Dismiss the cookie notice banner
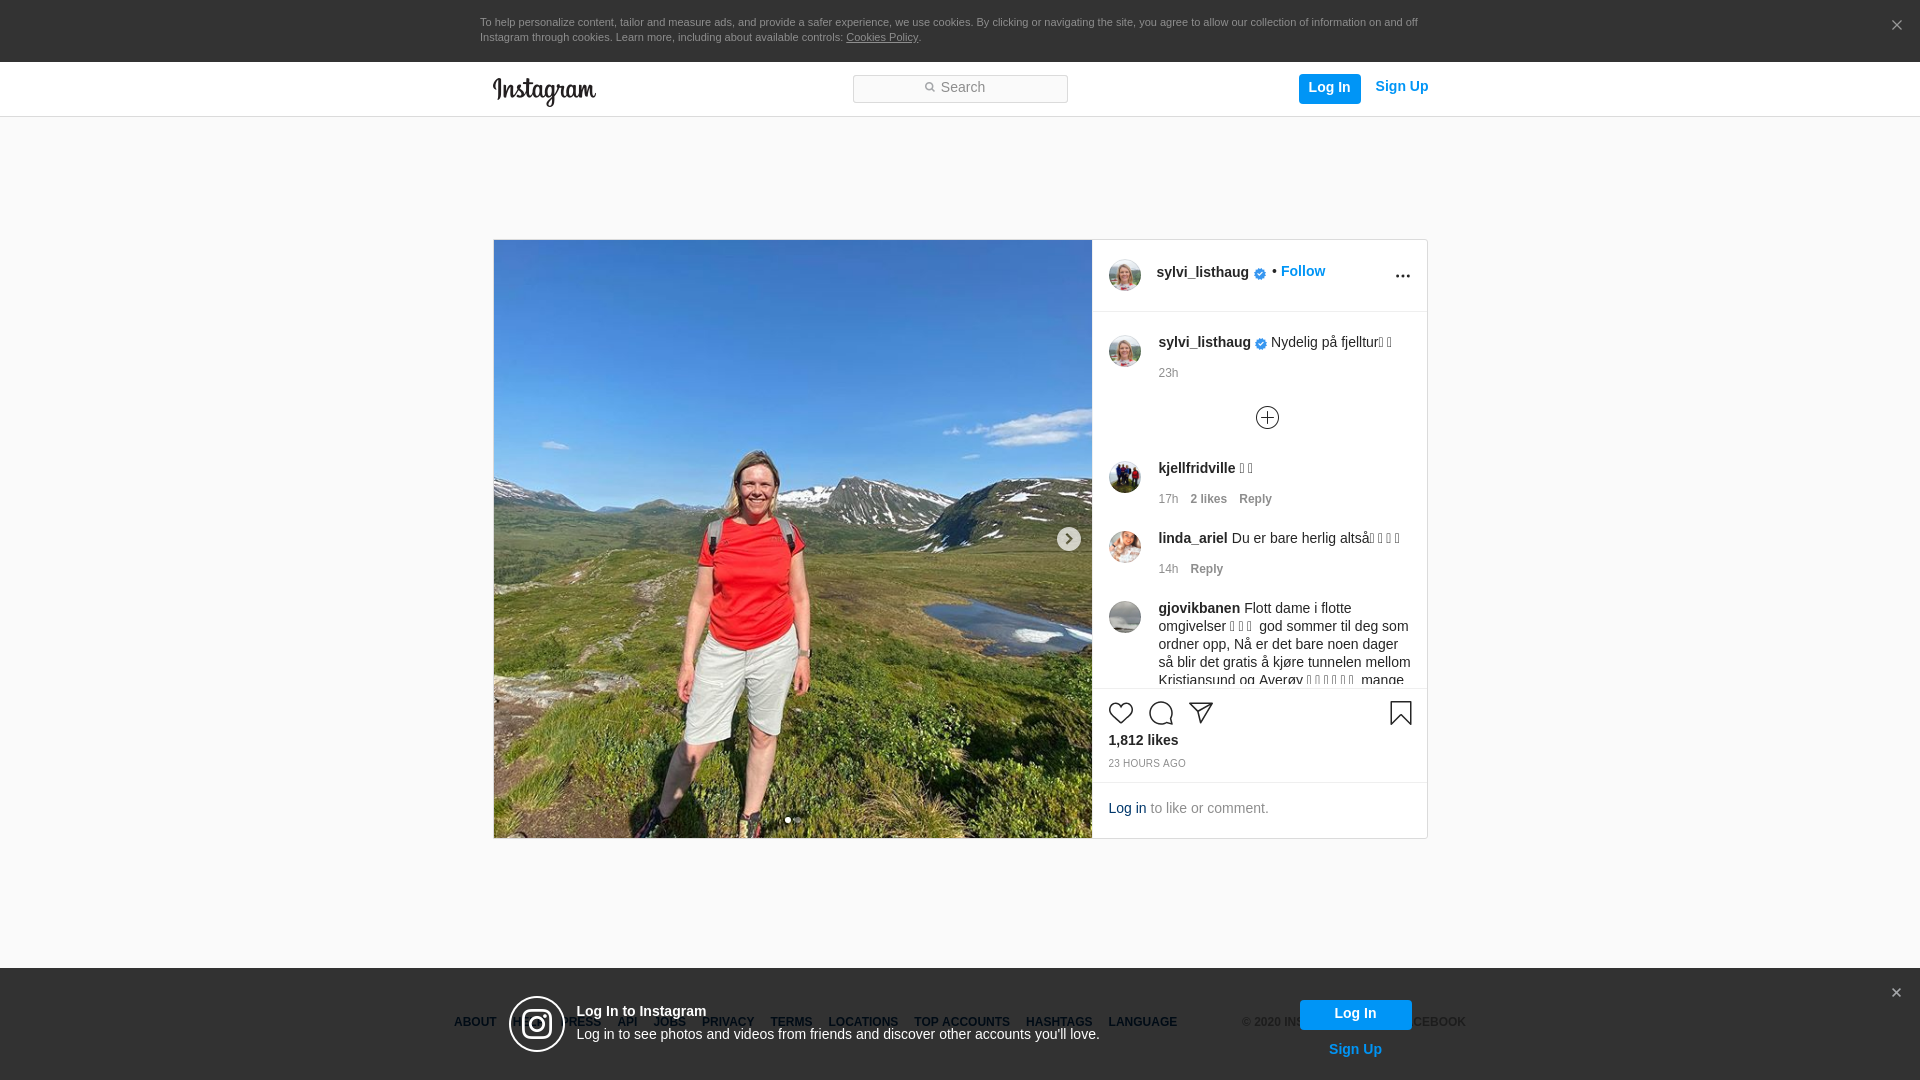This screenshot has width=1920, height=1080. point(1896,25)
